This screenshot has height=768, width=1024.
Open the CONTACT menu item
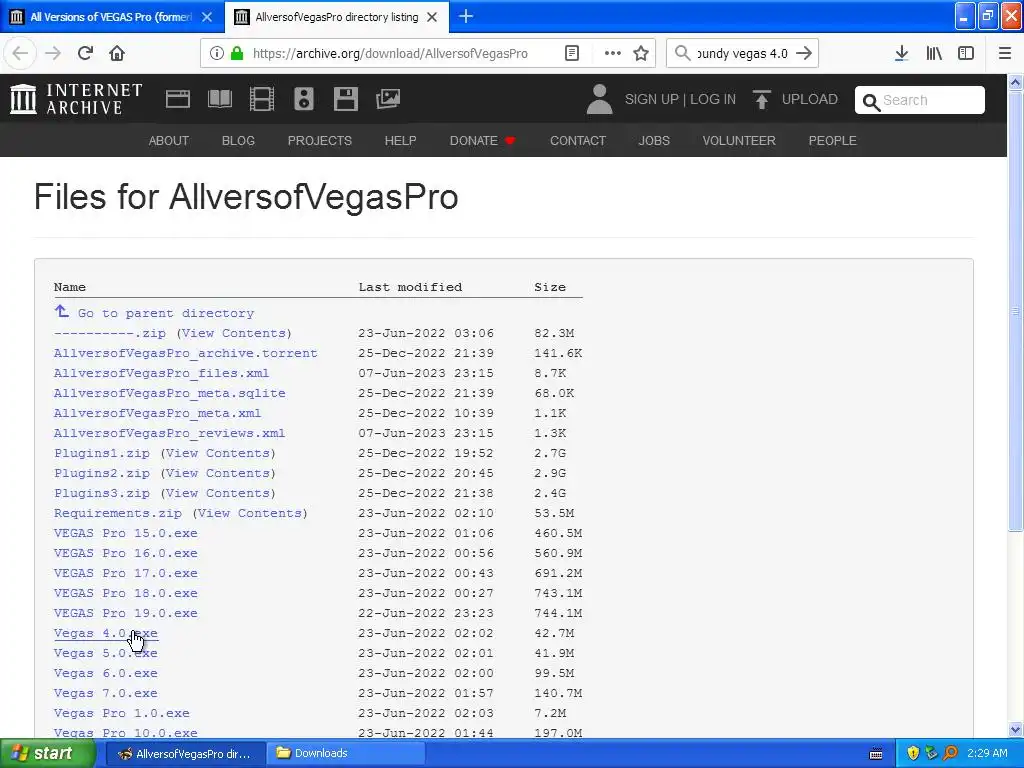tap(578, 140)
